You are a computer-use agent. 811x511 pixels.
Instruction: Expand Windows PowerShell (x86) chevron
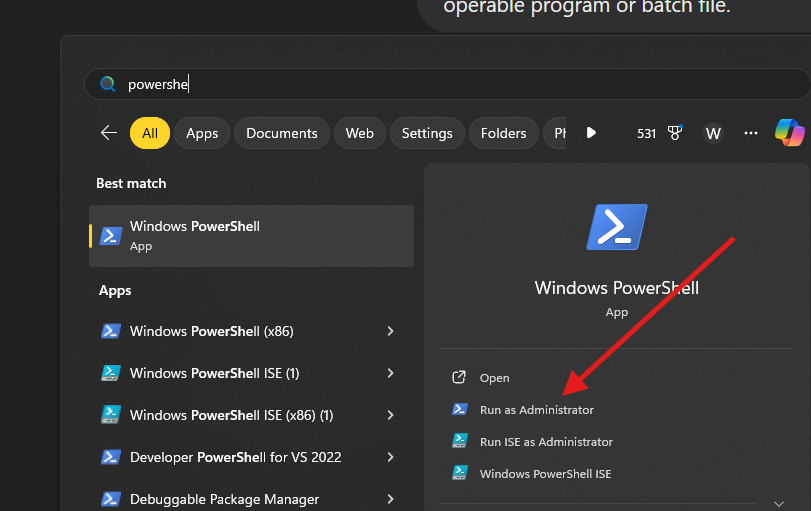point(391,331)
